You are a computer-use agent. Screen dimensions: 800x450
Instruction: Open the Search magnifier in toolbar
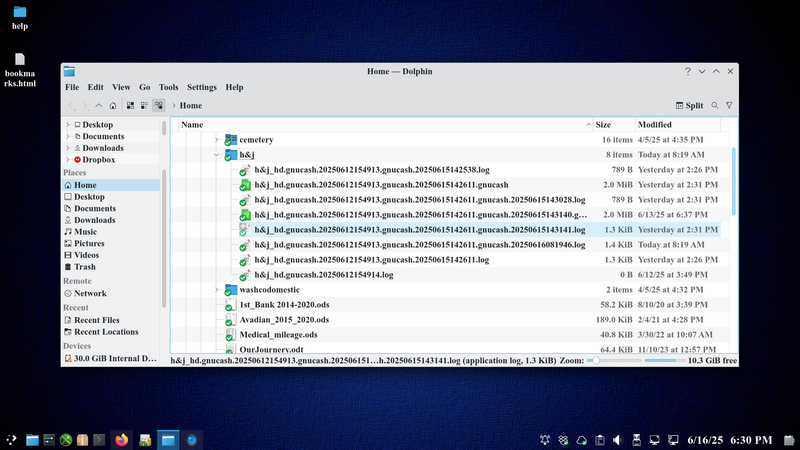(x=715, y=105)
